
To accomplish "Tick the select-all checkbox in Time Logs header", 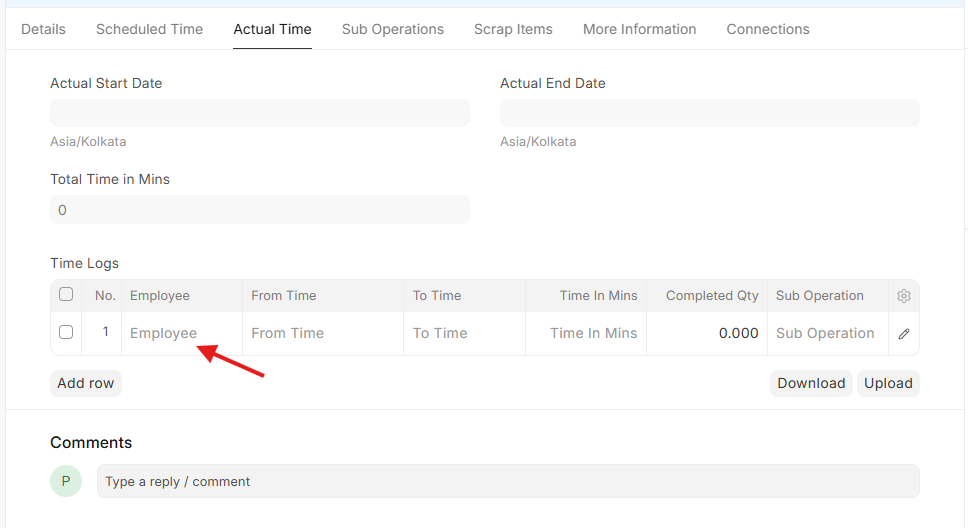I will click(x=66, y=295).
